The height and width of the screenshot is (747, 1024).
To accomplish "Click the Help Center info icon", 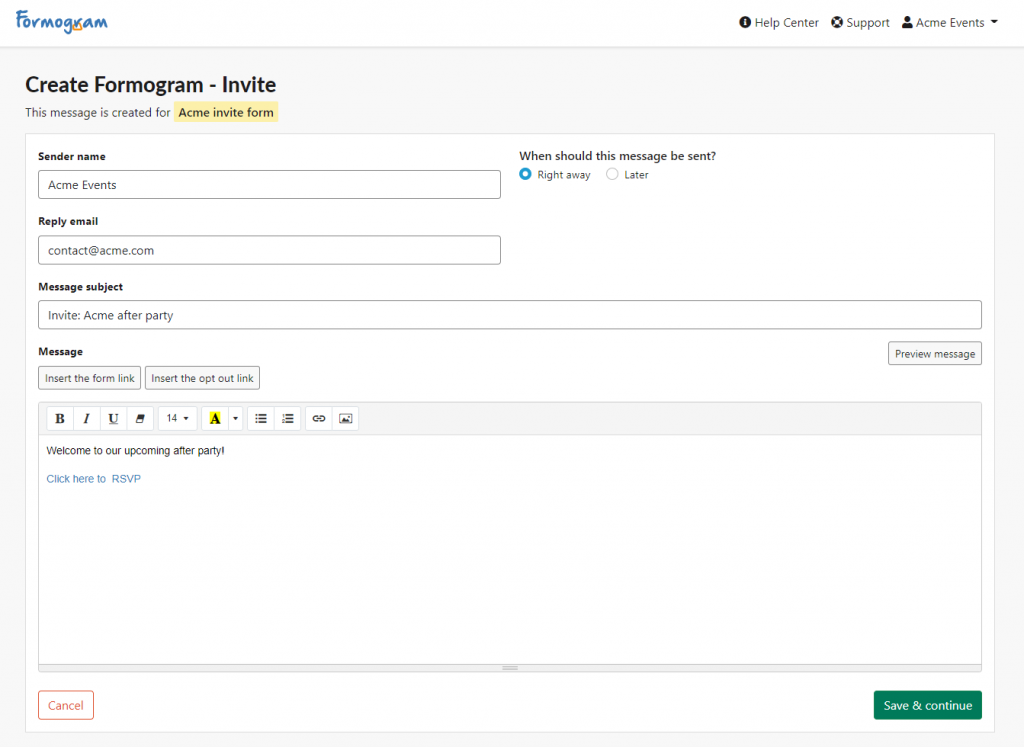I will [x=744, y=22].
